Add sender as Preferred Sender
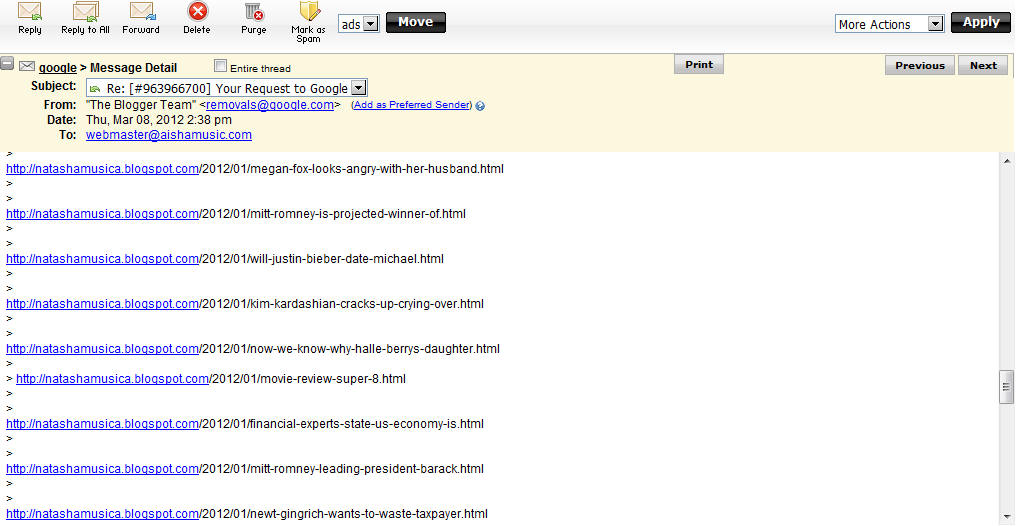Screen dimensions: 1017x526 (411, 105)
